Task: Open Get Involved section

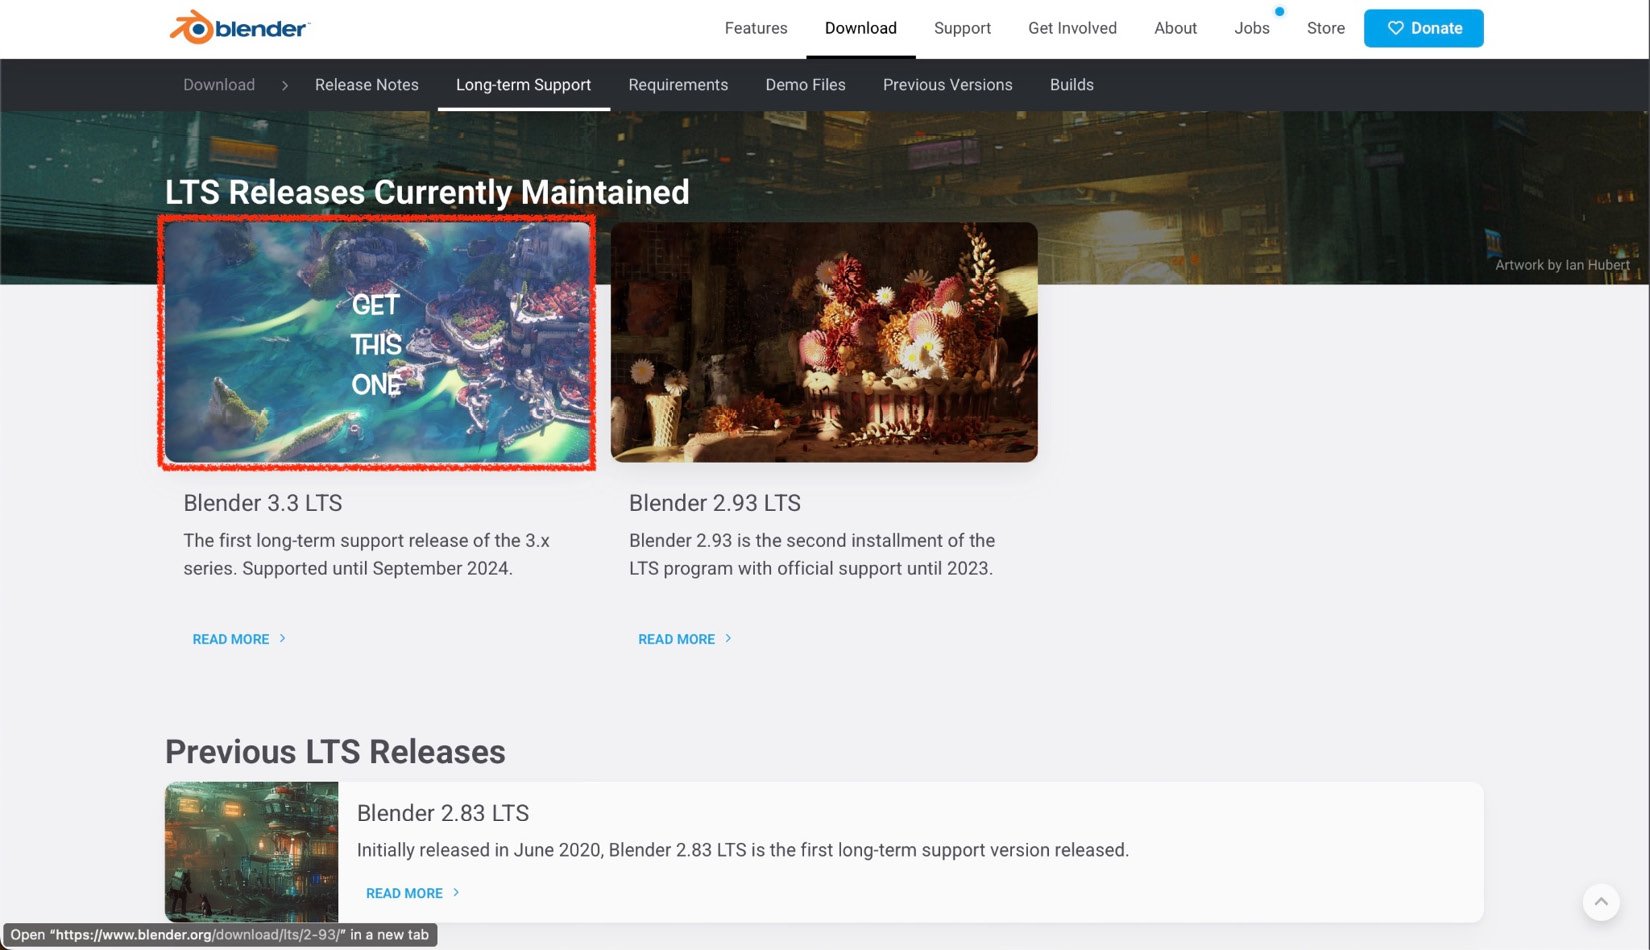Action: 1072,28
